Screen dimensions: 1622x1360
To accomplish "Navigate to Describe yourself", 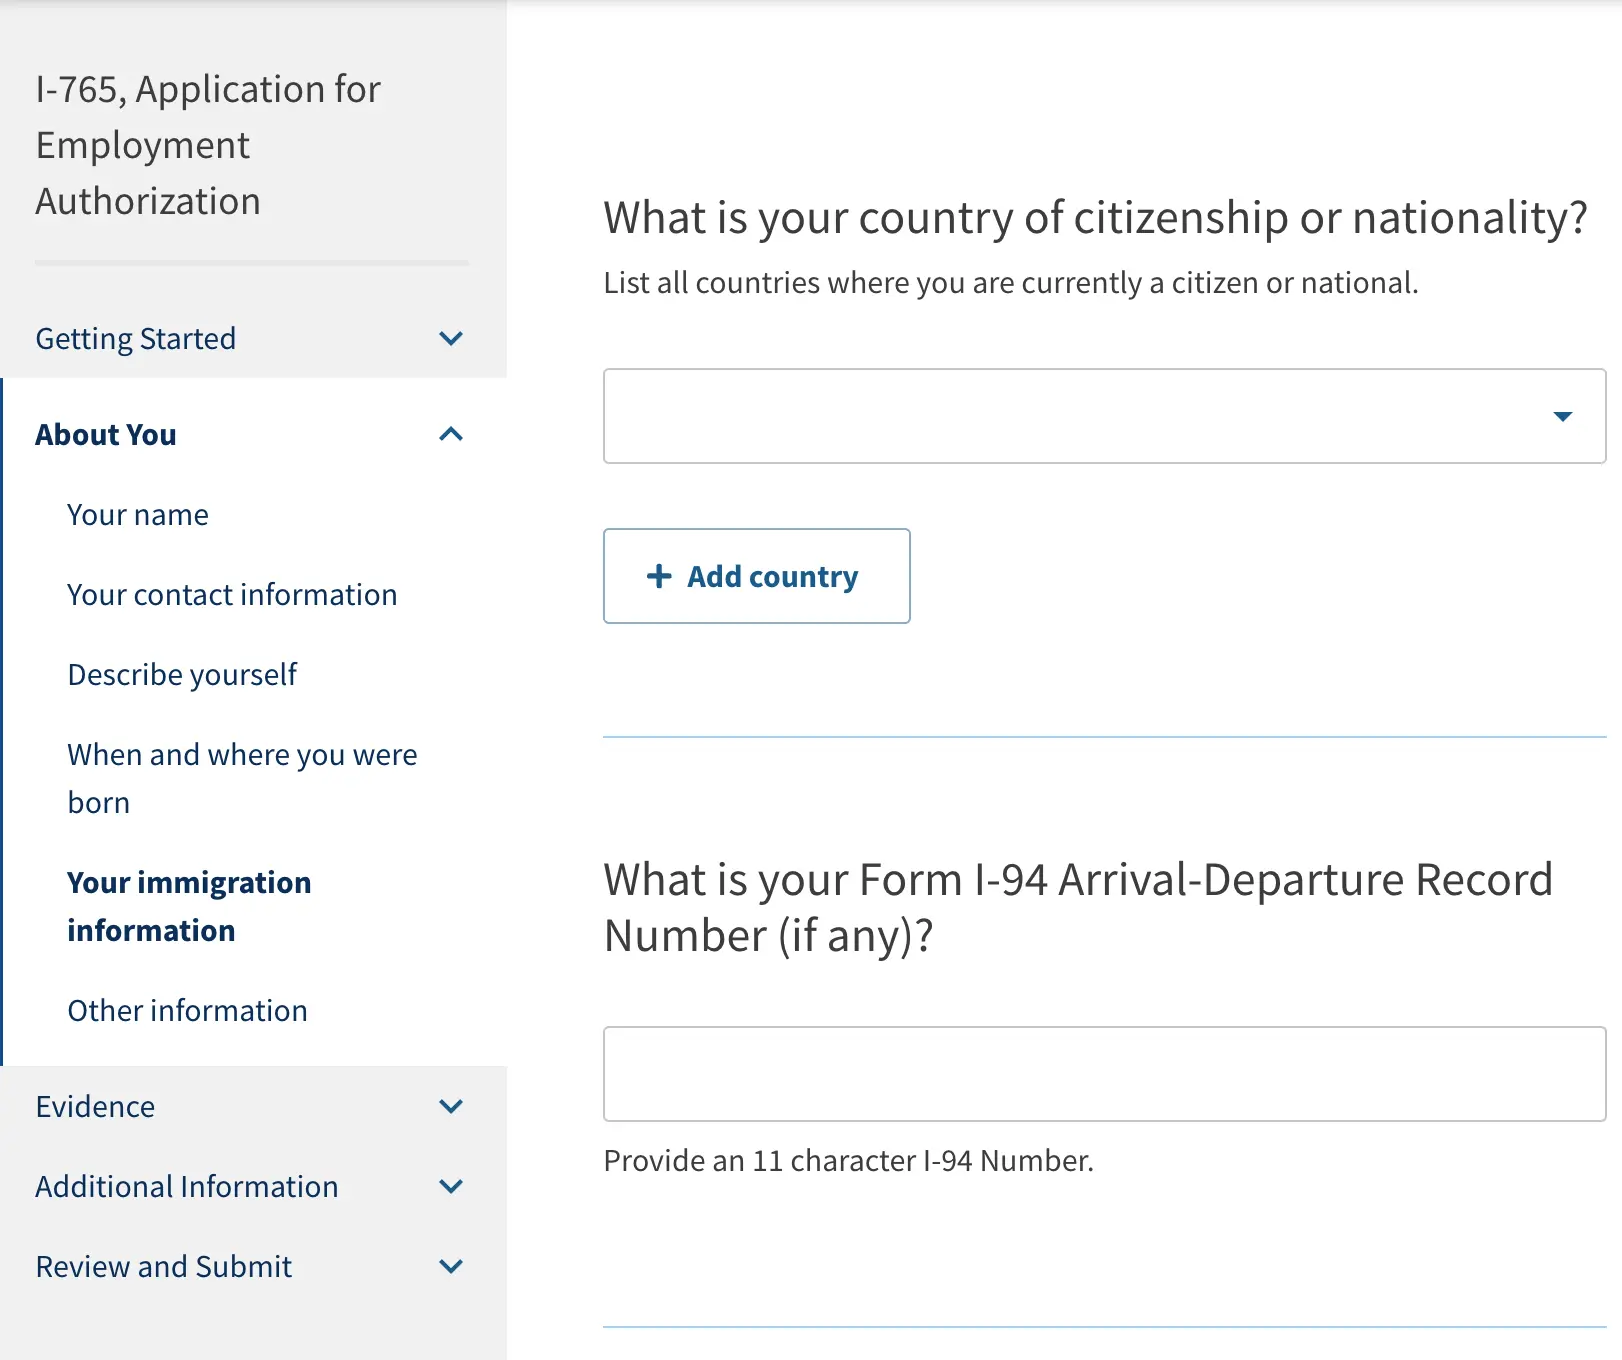I will [x=182, y=675].
